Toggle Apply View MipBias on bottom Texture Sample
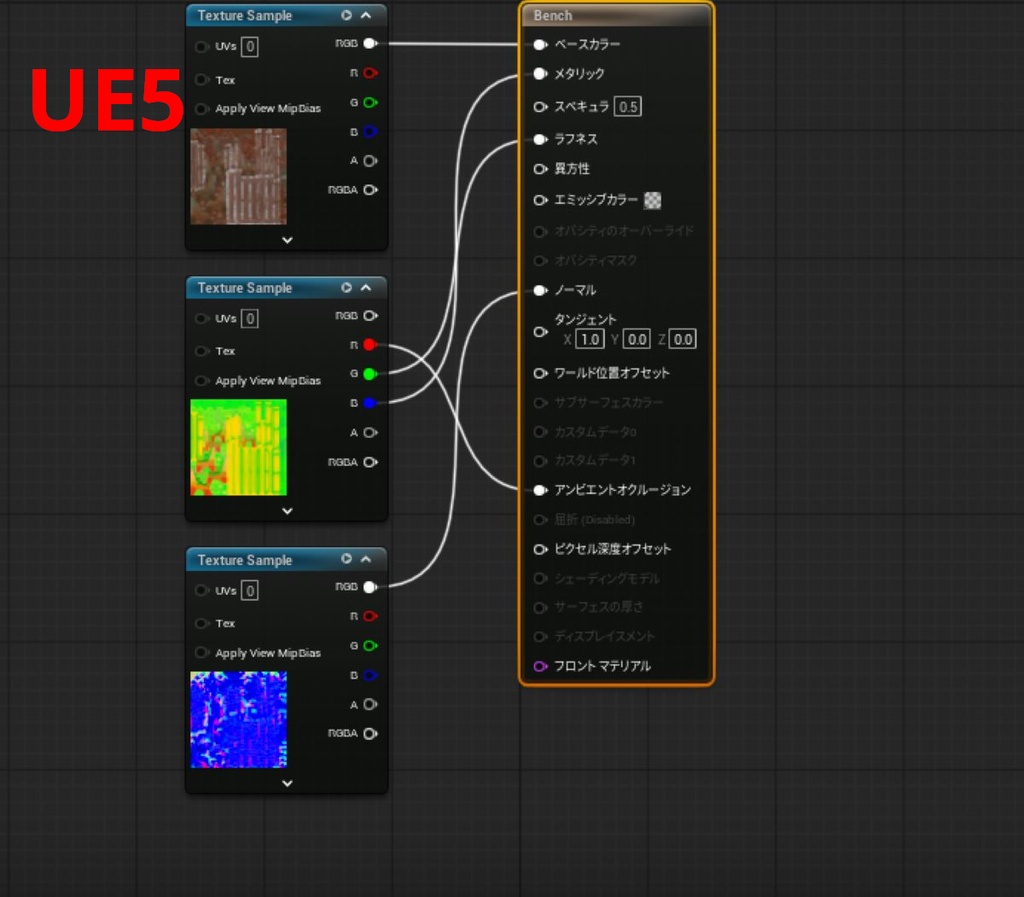 point(202,652)
